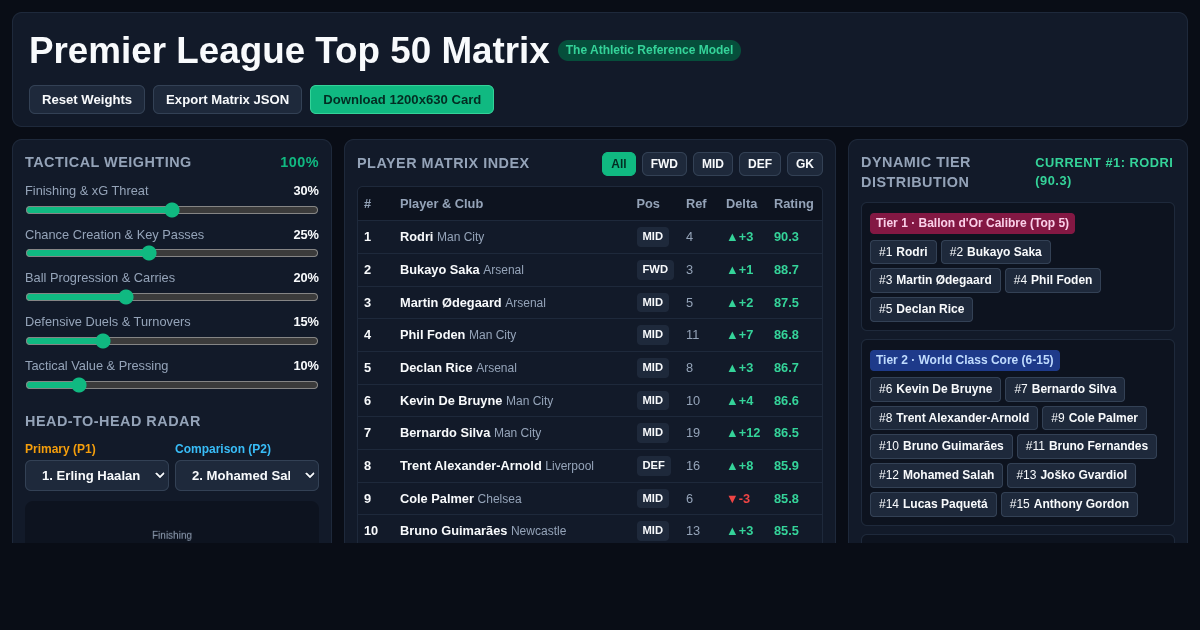Viewport: 1200px width, 630px height.
Task: Click the #3 Martin Ødegaard tier chip
Action: pos(935,280)
